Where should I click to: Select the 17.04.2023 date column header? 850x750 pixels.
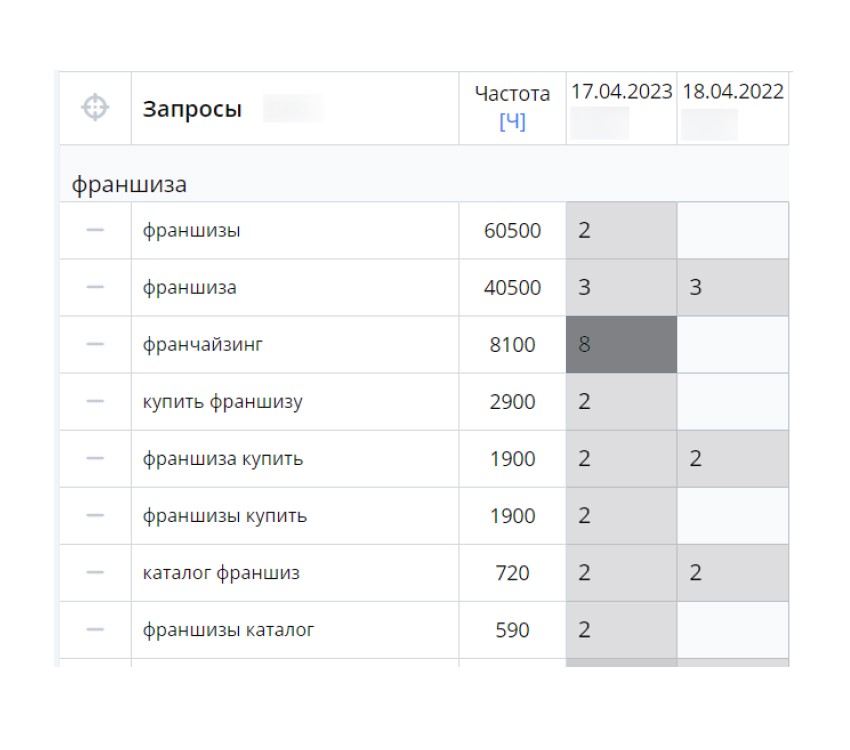(621, 92)
